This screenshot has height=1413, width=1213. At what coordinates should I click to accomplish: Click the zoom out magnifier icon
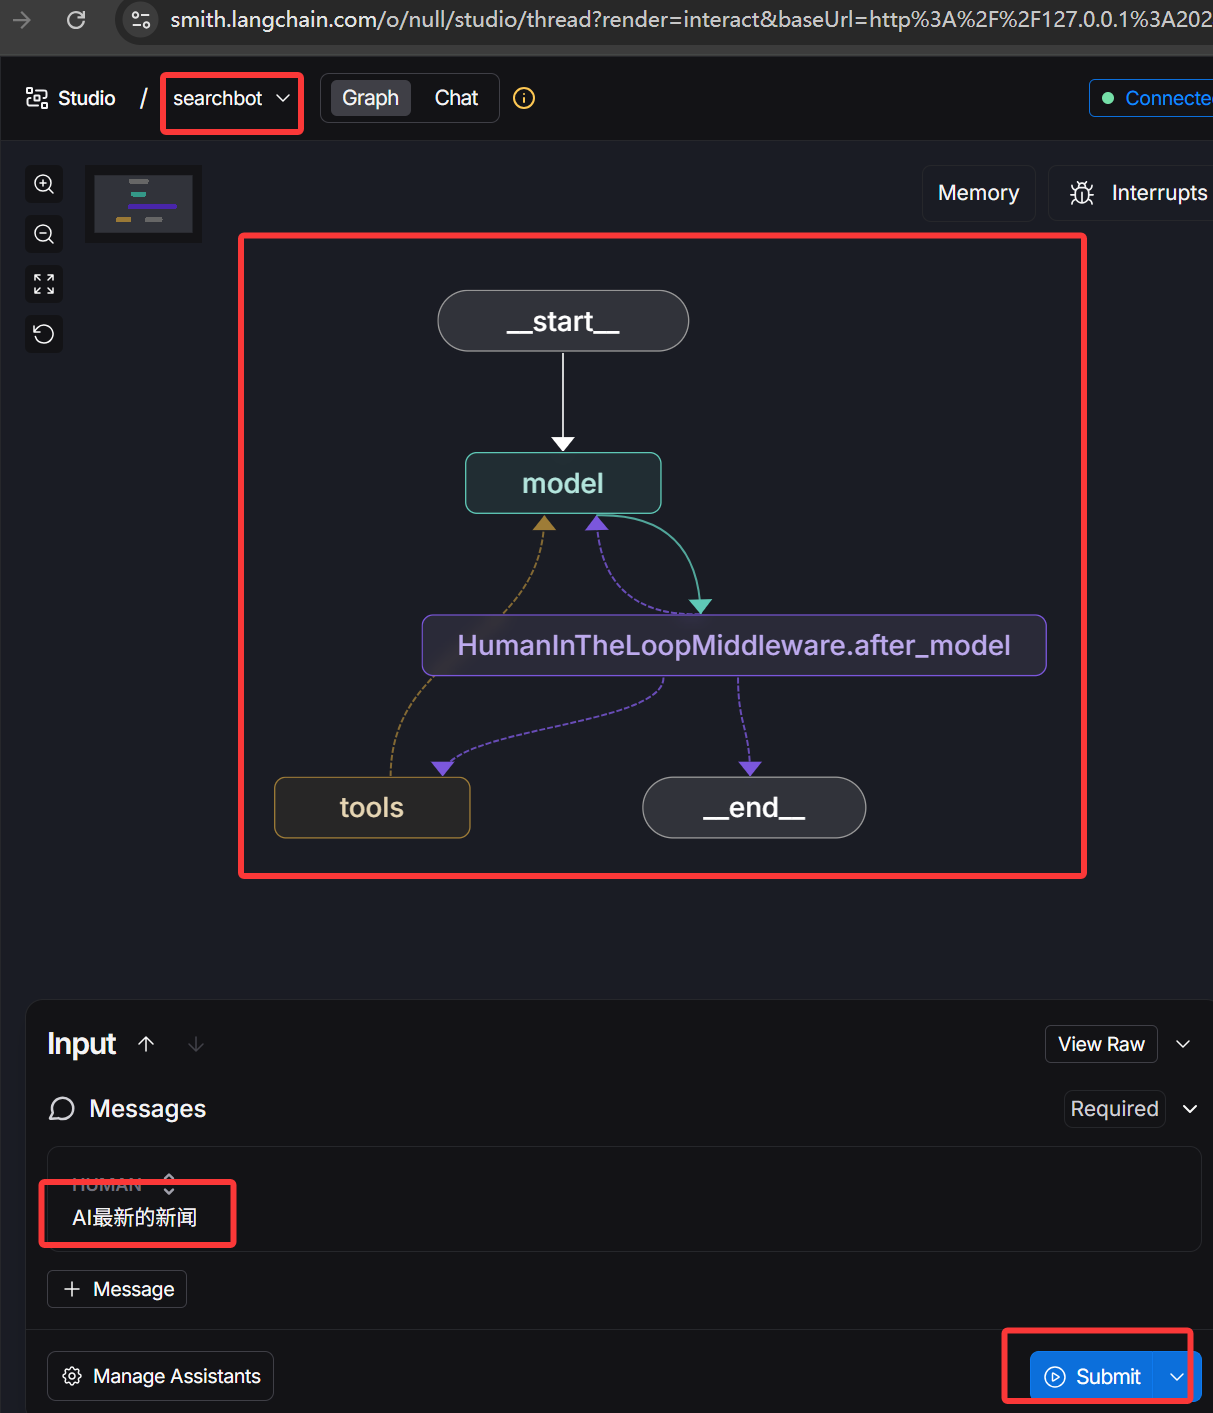point(44,234)
